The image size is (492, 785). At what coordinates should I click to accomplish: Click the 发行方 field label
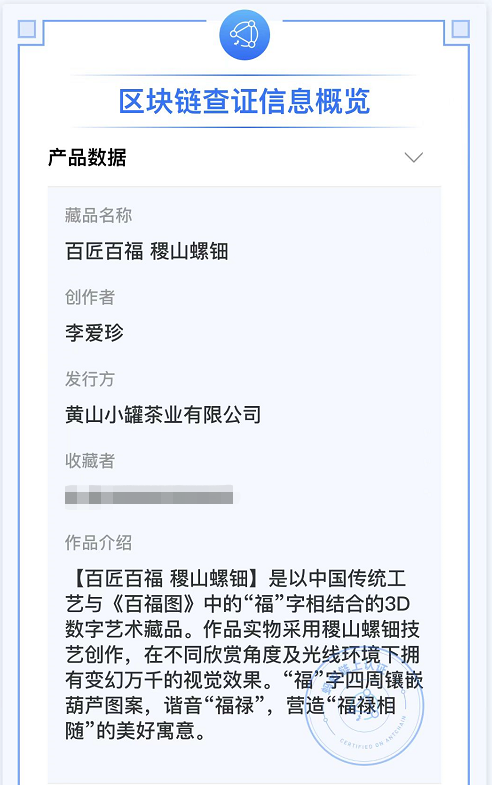(x=90, y=378)
